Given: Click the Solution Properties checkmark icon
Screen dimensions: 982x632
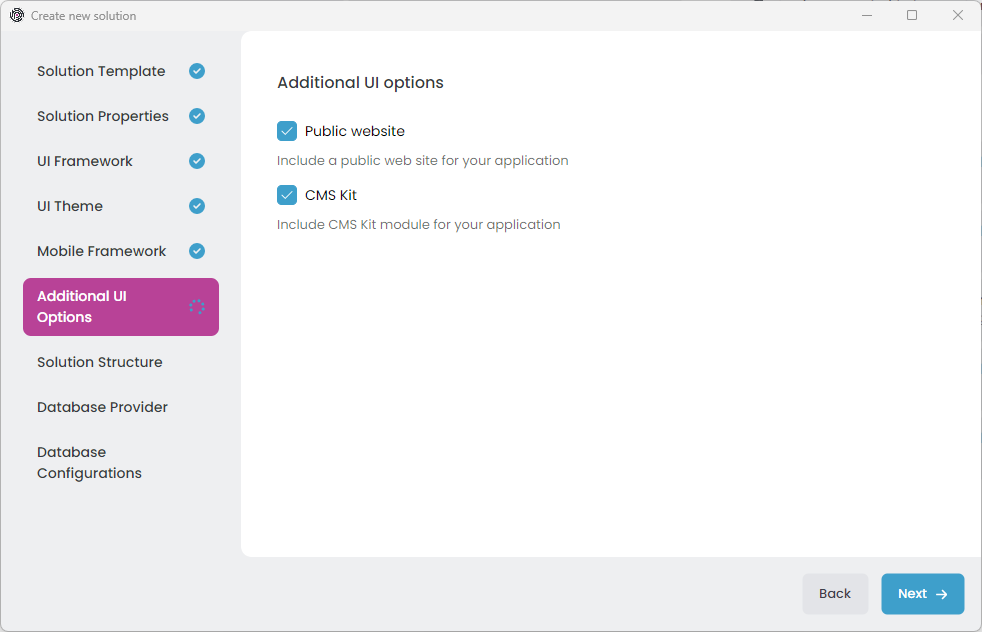Looking at the screenshot, I should click(197, 116).
